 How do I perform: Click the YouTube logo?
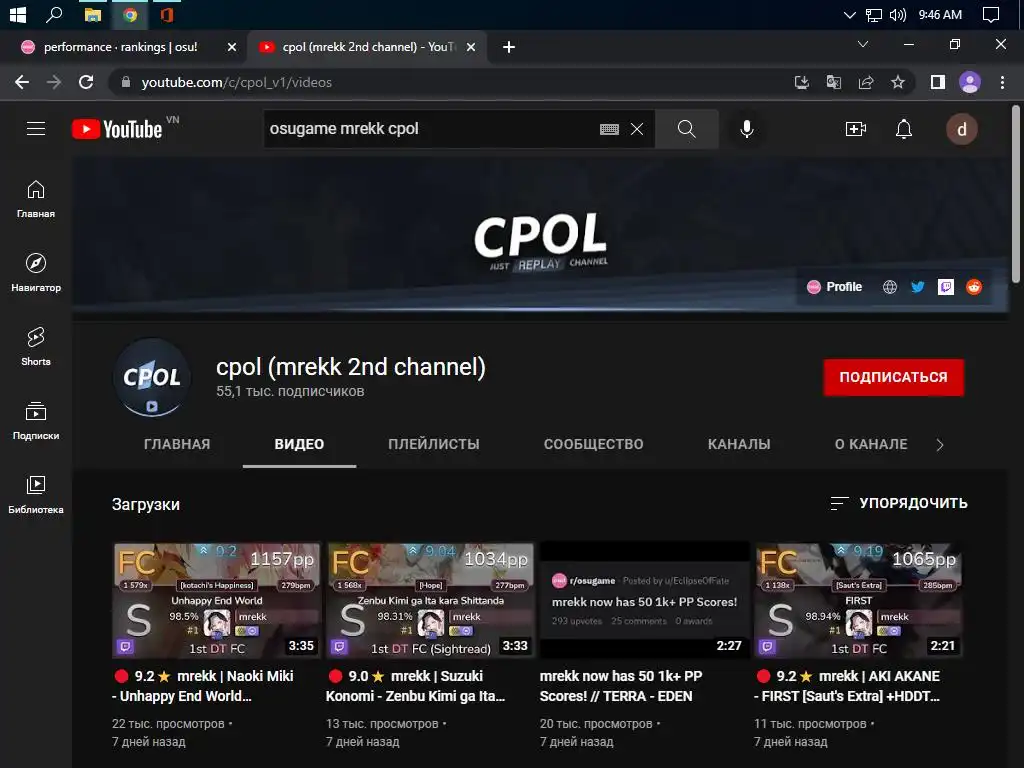click(117, 129)
